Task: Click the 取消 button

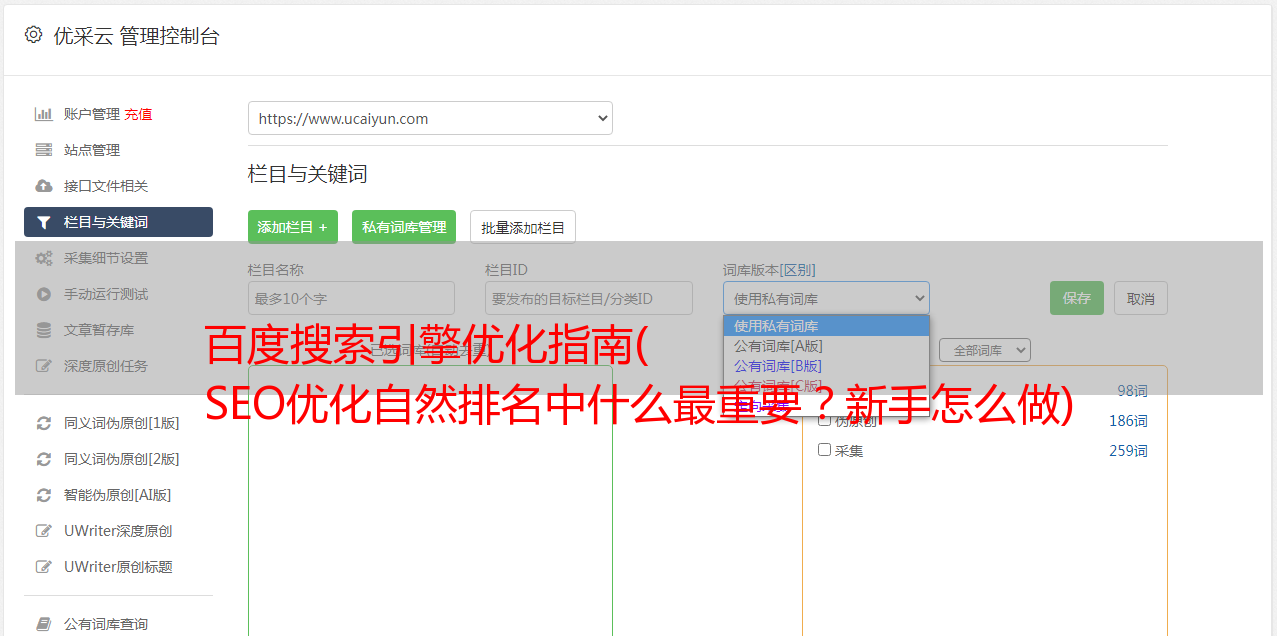Action: 1141,298
